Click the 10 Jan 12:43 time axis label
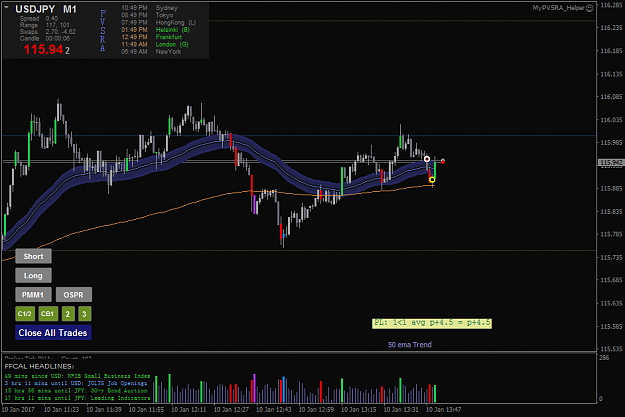625x417 pixels. coord(273,409)
